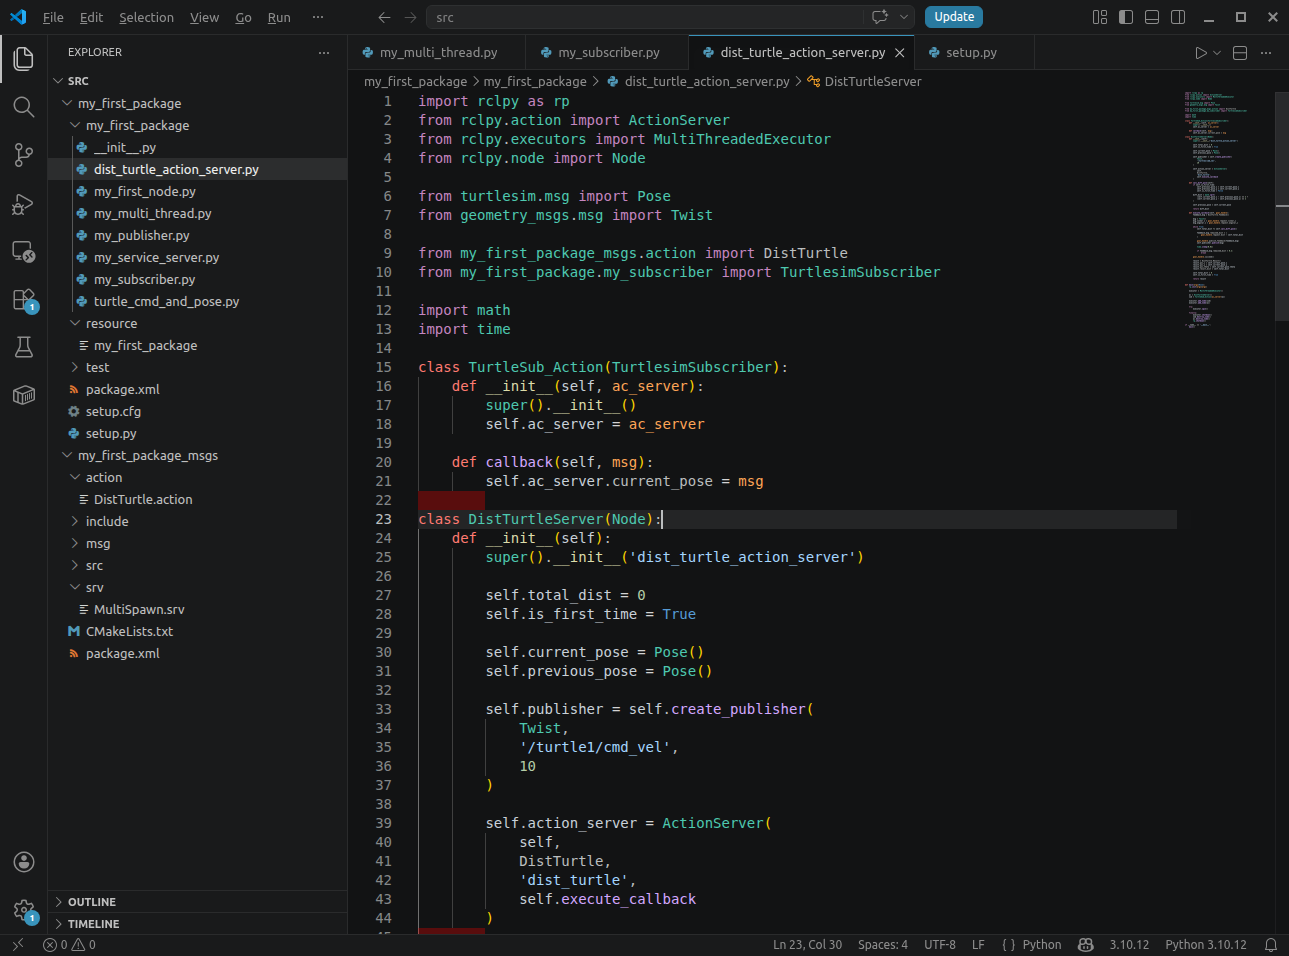1289x956 pixels.
Task: Click the DistTurtleServer breadcrumb
Action: (864, 81)
